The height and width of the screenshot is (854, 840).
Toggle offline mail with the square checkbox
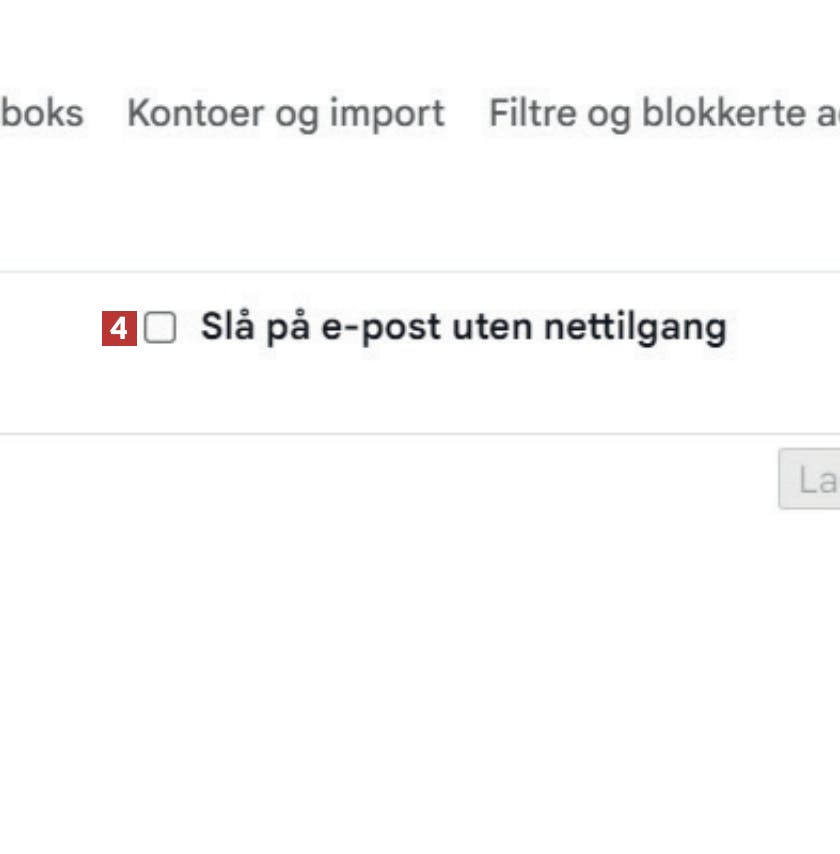tap(160, 327)
